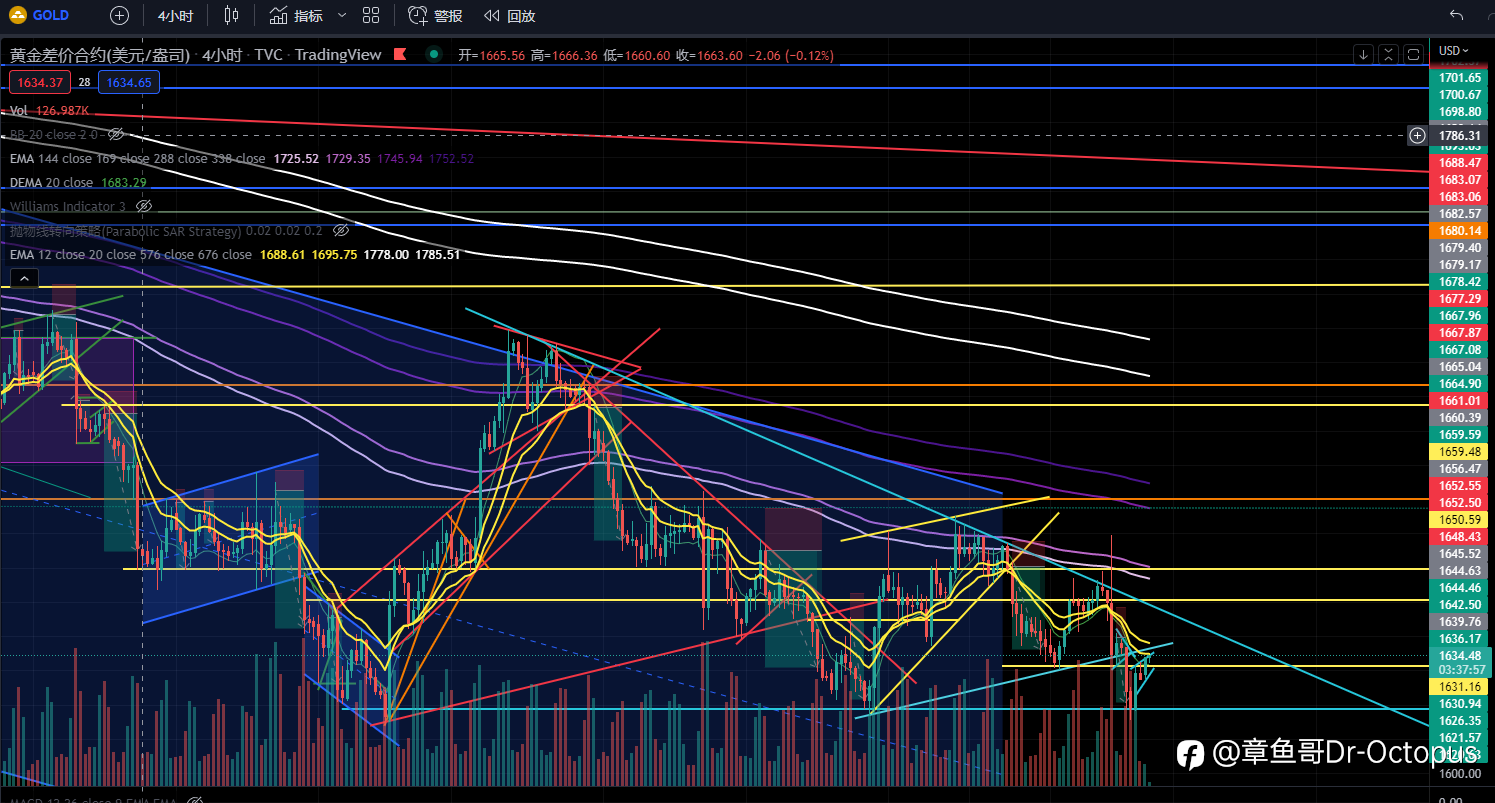Click the 1626.35 price axis label
This screenshot has height=803, width=1495.
coord(1460,720)
